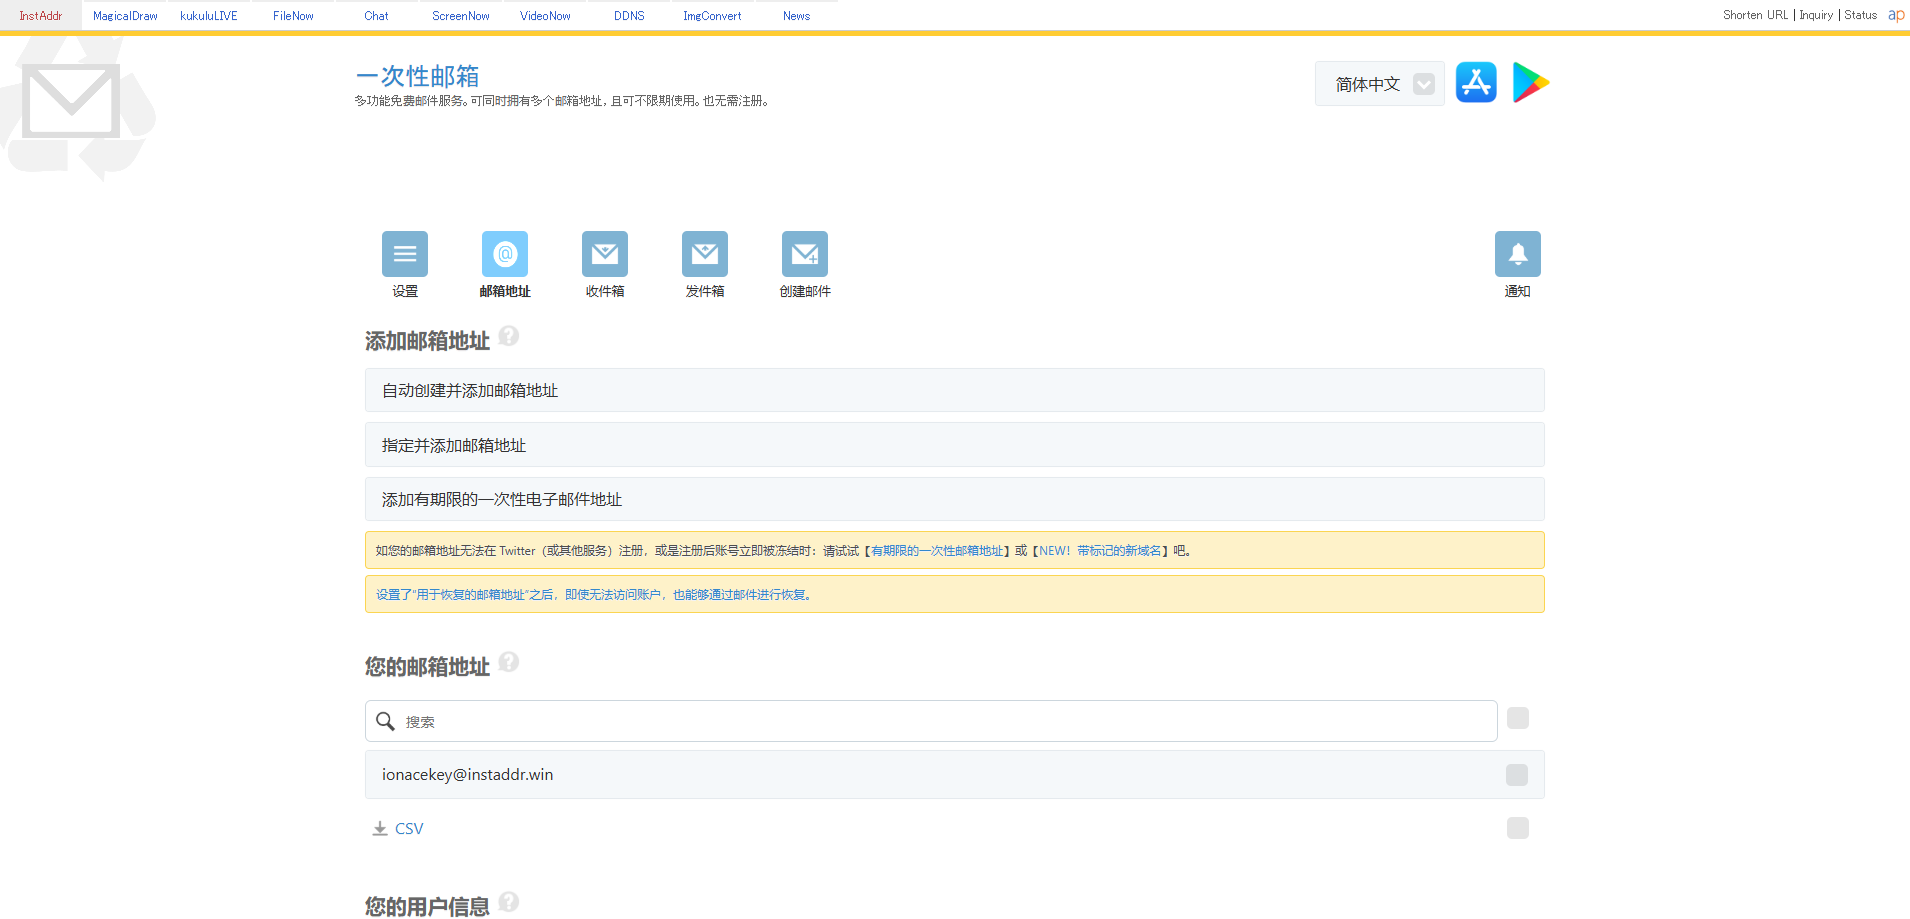Open the Inbox (收件箱) icon
Screen dimensions: 1910x919
[x=604, y=254]
